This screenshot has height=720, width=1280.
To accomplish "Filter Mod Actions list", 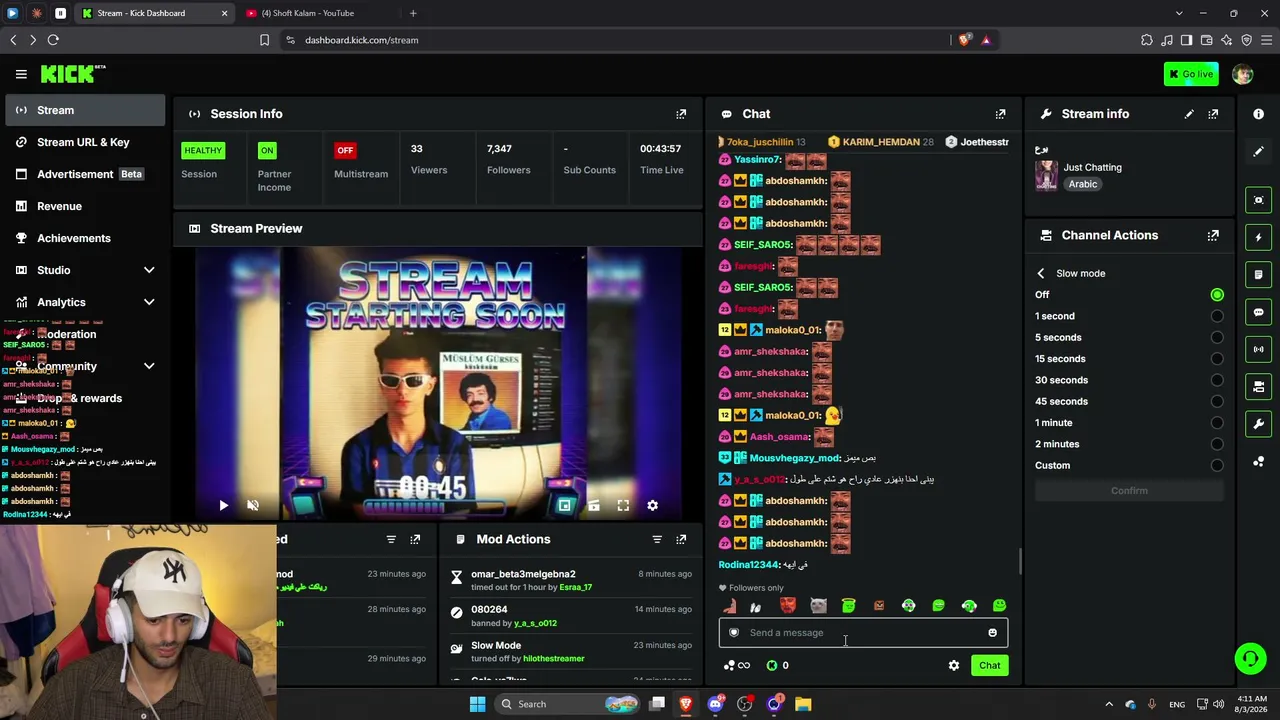I will coord(657,539).
